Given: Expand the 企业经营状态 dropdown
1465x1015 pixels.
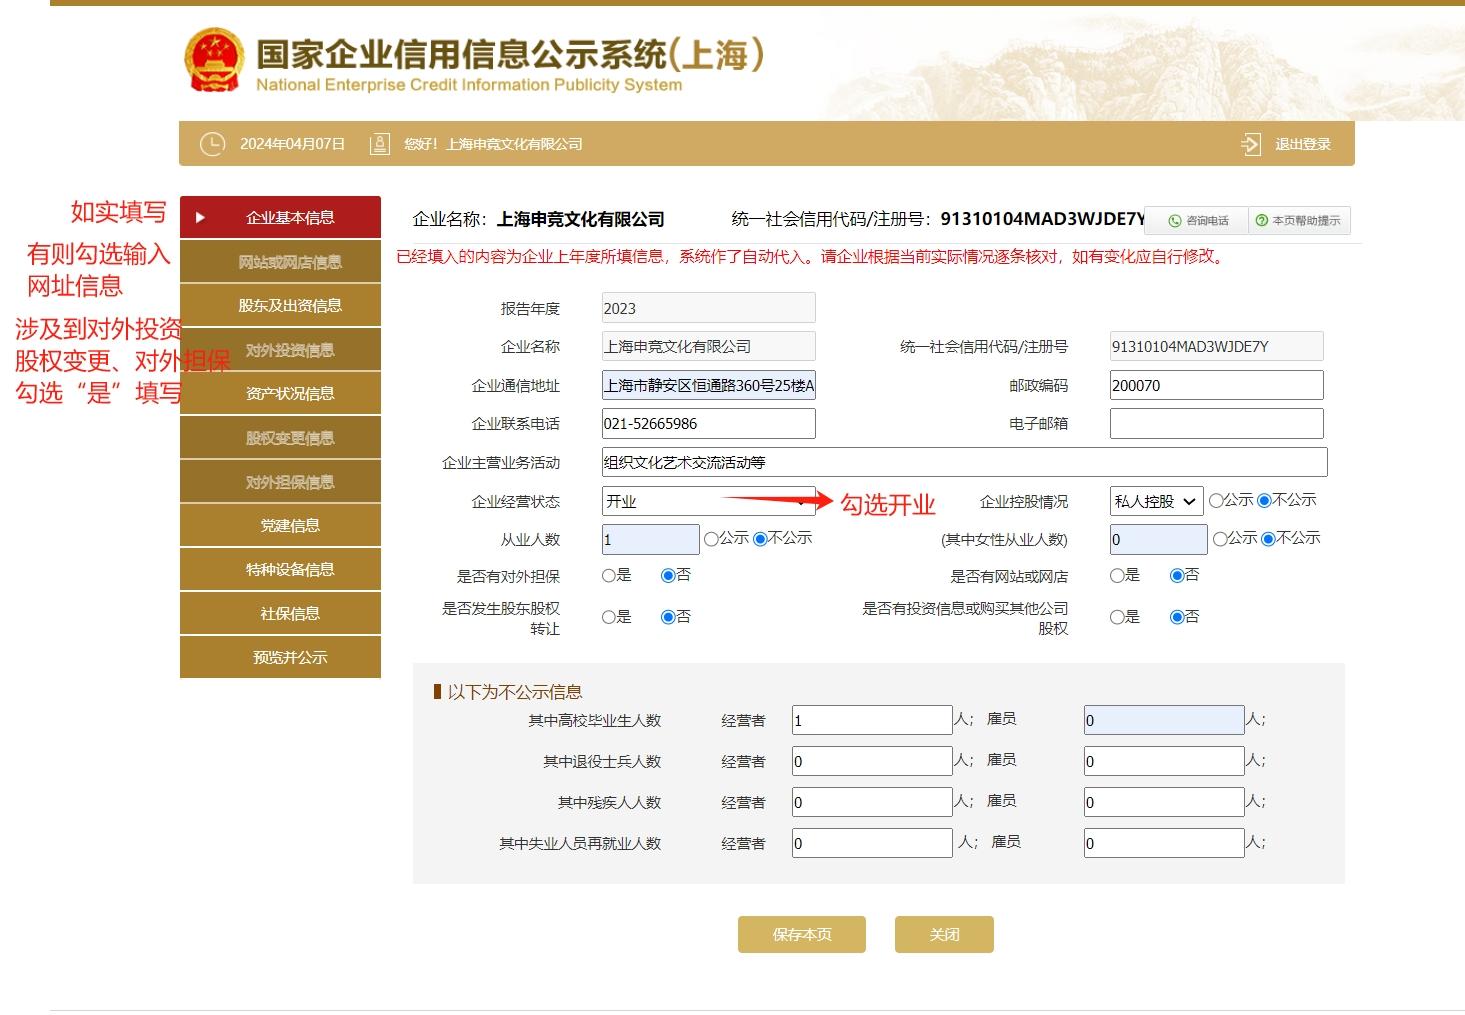Looking at the screenshot, I should (708, 501).
